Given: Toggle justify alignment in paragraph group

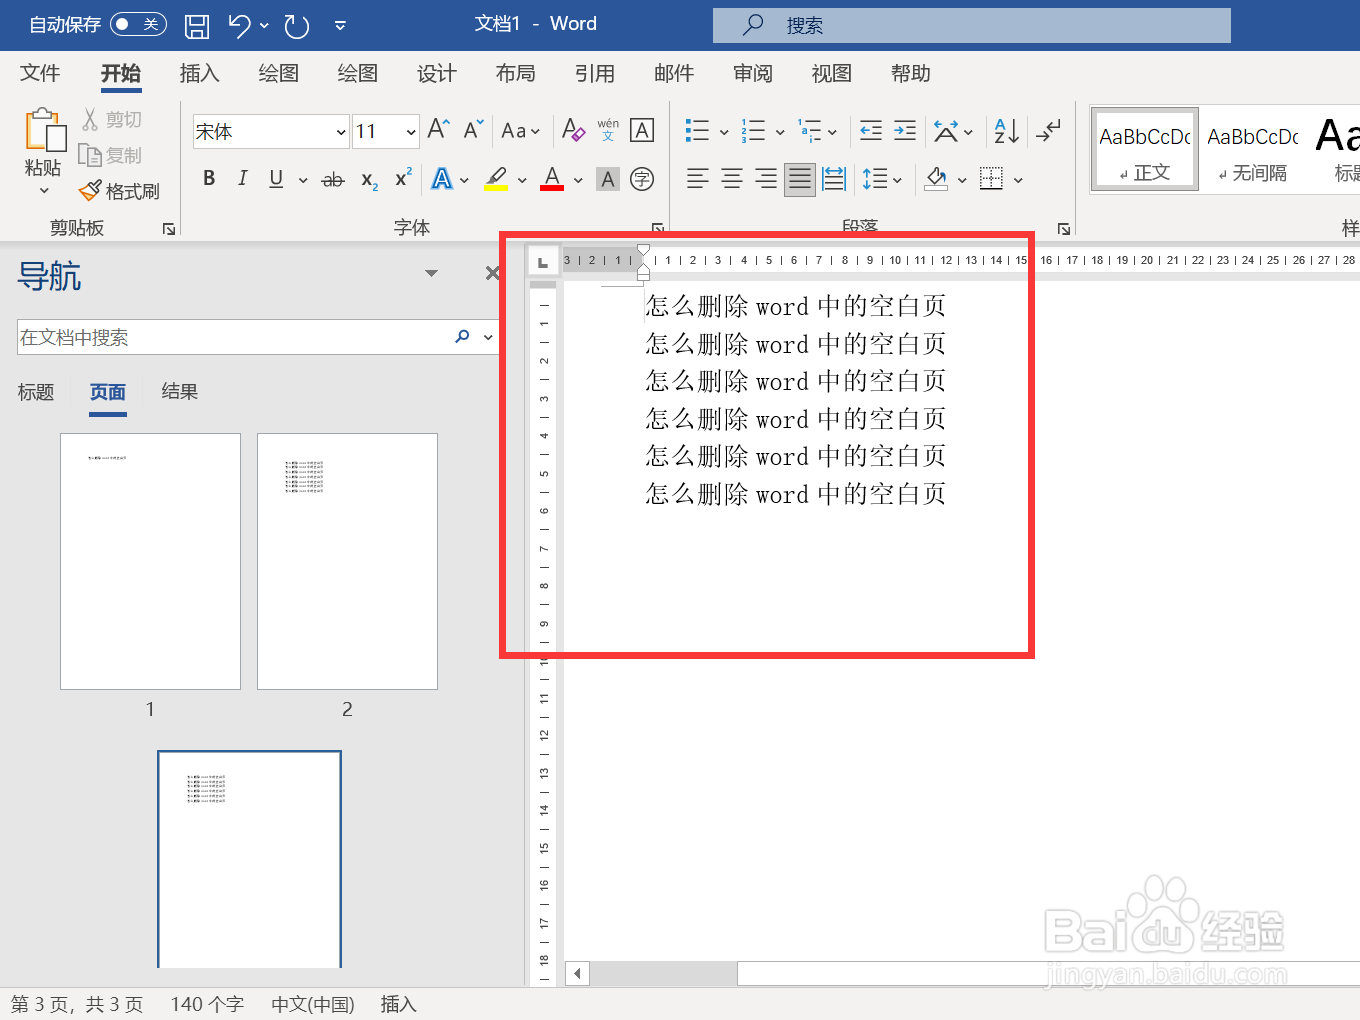Looking at the screenshot, I should (x=799, y=178).
